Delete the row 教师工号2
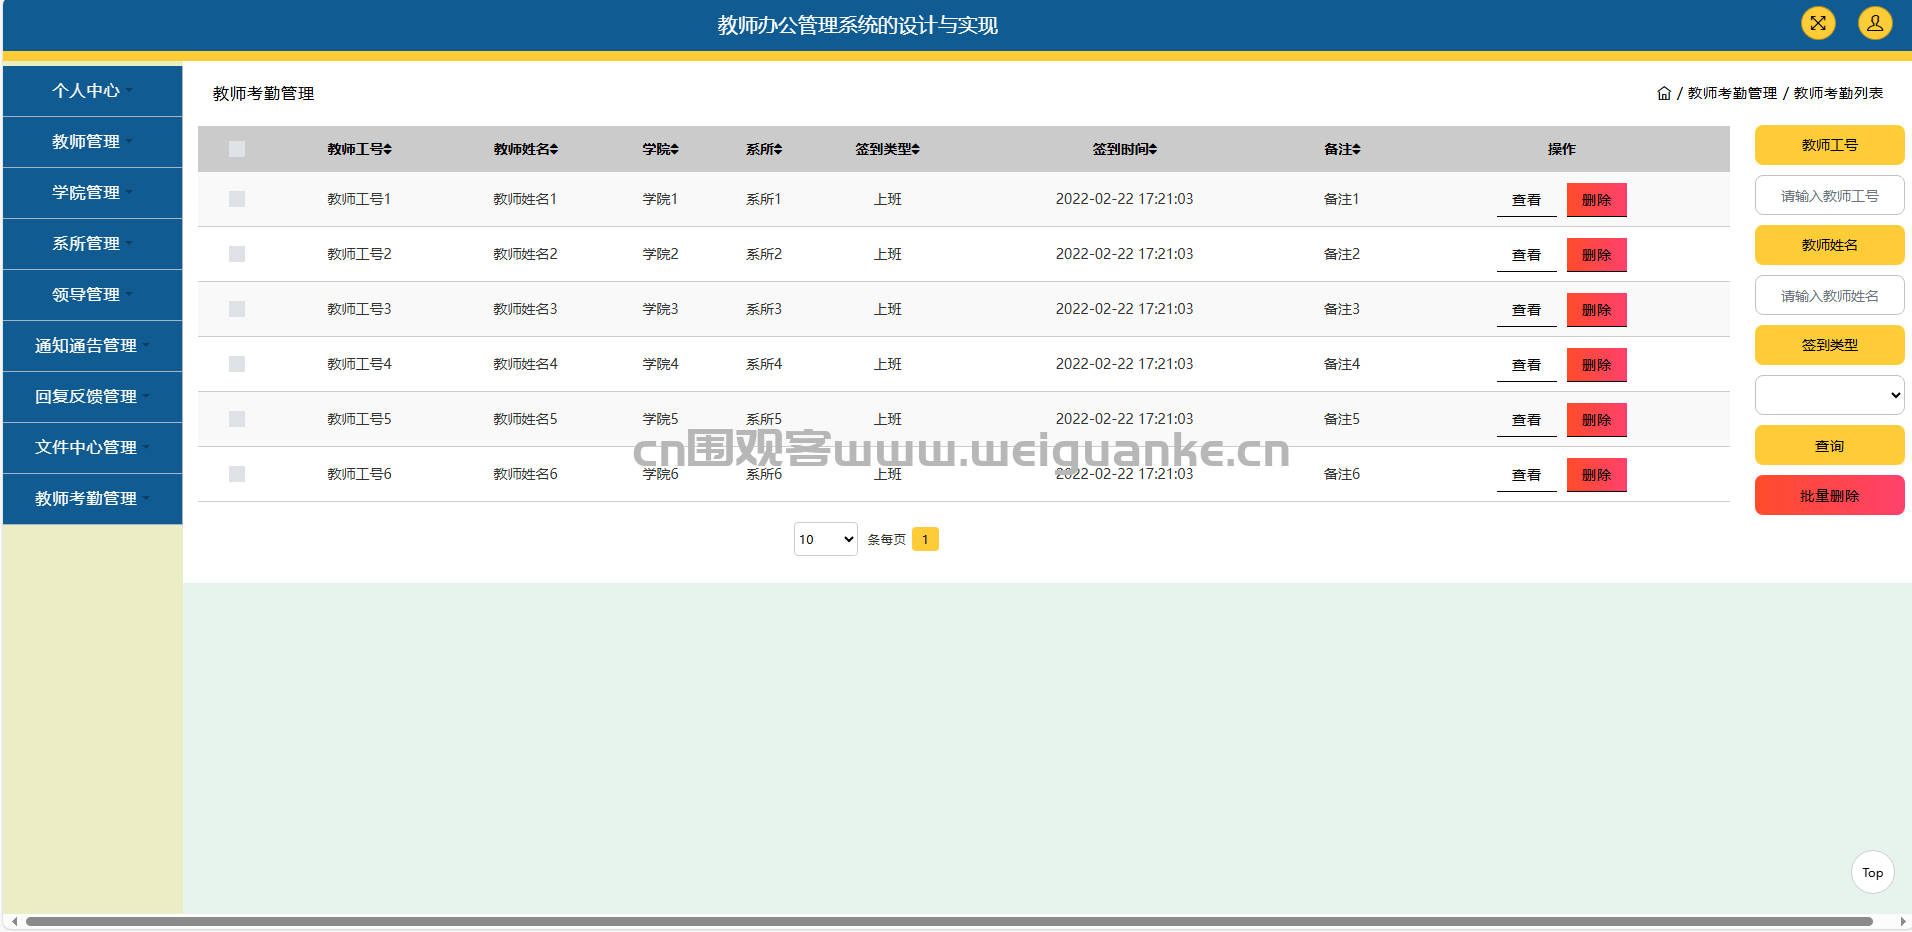 click(x=1596, y=255)
